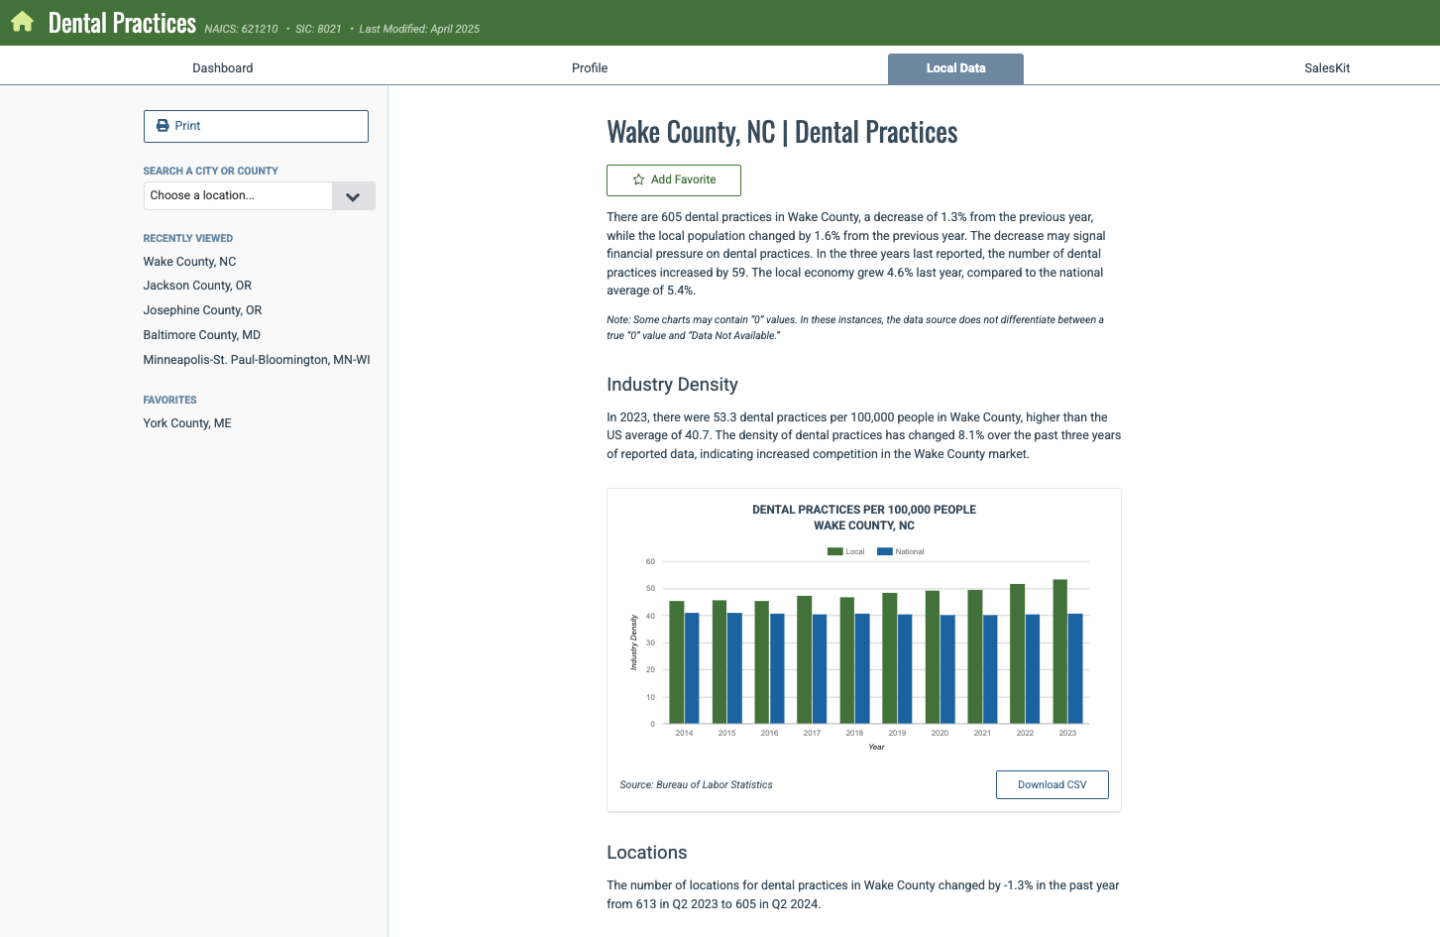Open Minneapolis-St. Paul-Bloomington, MN-WI link
Image resolution: width=1440 pixels, height=937 pixels.
tap(256, 360)
